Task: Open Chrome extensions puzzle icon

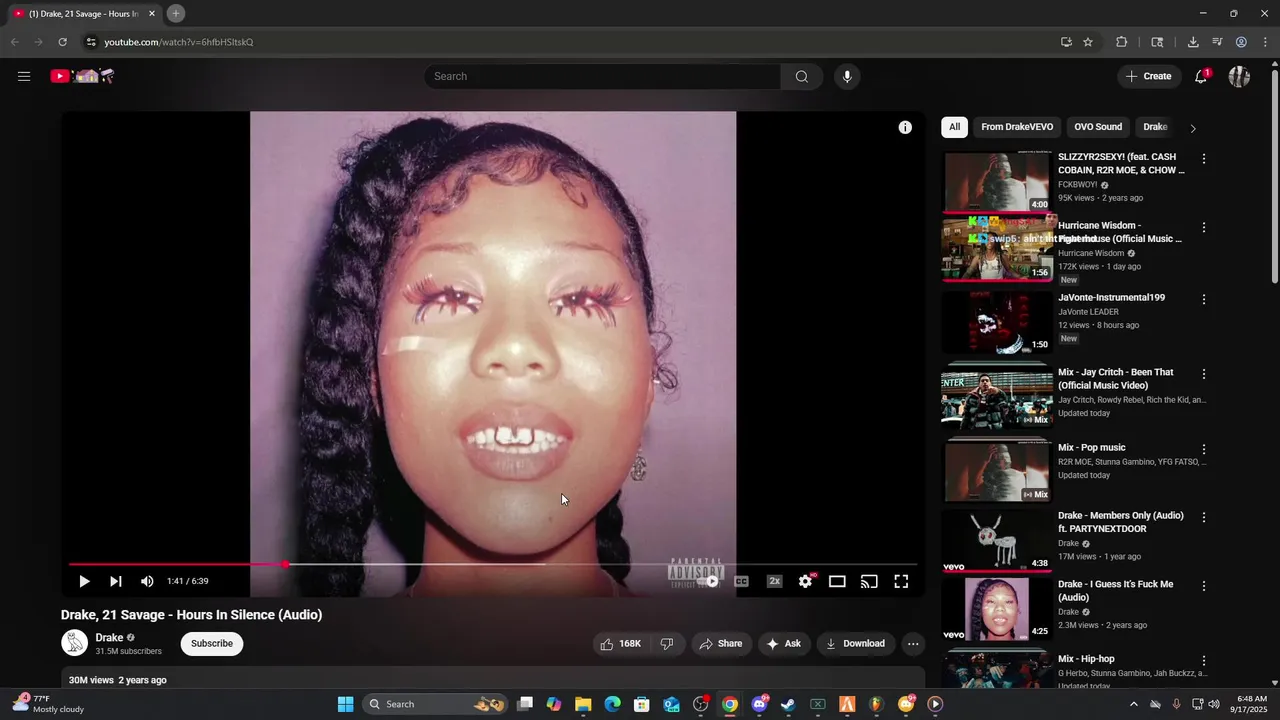Action: click(x=1121, y=42)
